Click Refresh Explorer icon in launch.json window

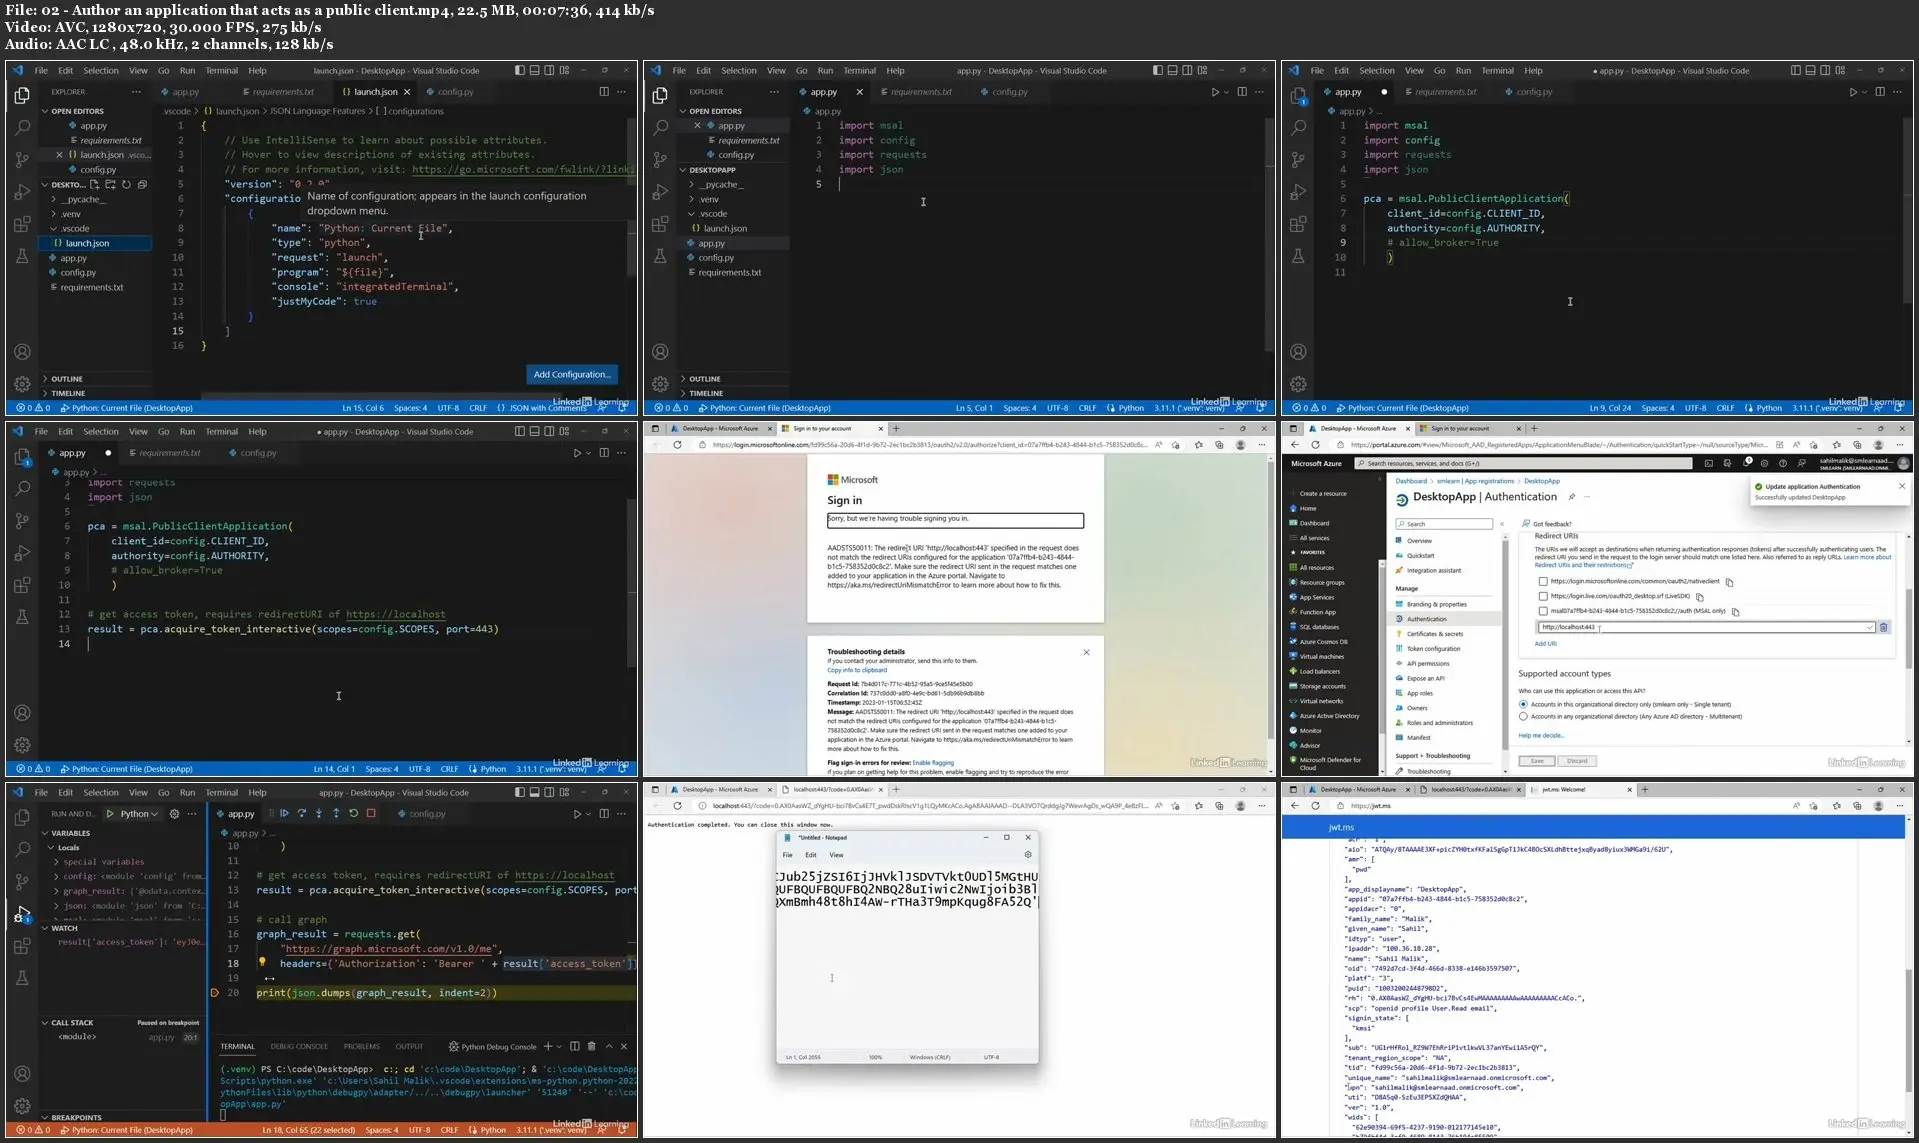pyautogui.click(x=126, y=185)
